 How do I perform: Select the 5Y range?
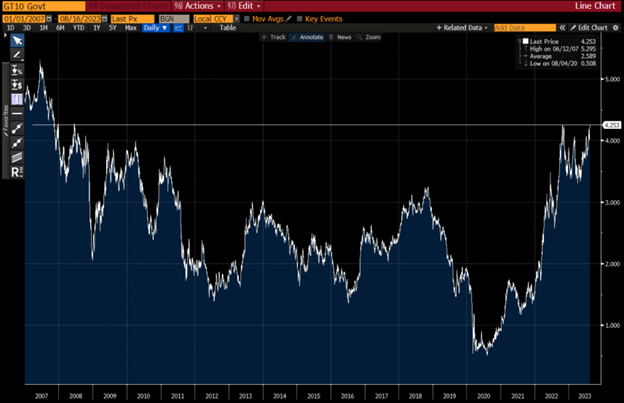coord(113,28)
